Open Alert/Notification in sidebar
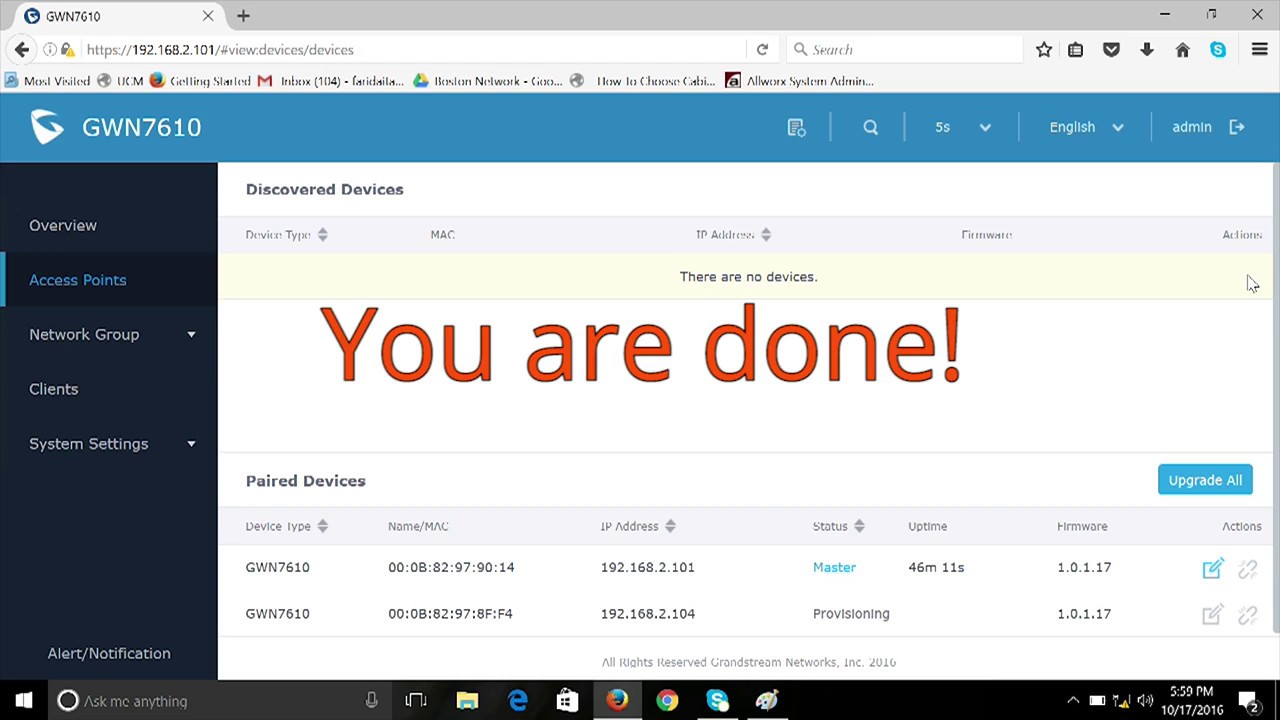This screenshot has height=720, width=1280. point(109,654)
